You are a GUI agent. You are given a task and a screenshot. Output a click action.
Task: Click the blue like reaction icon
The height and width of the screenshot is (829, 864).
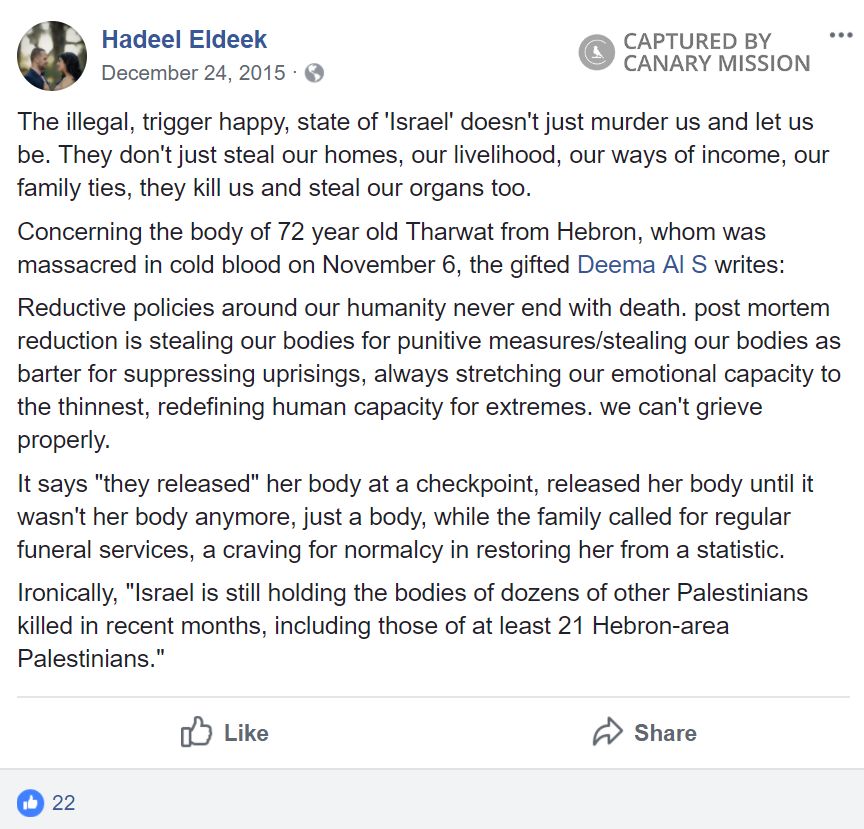pos(31,802)
